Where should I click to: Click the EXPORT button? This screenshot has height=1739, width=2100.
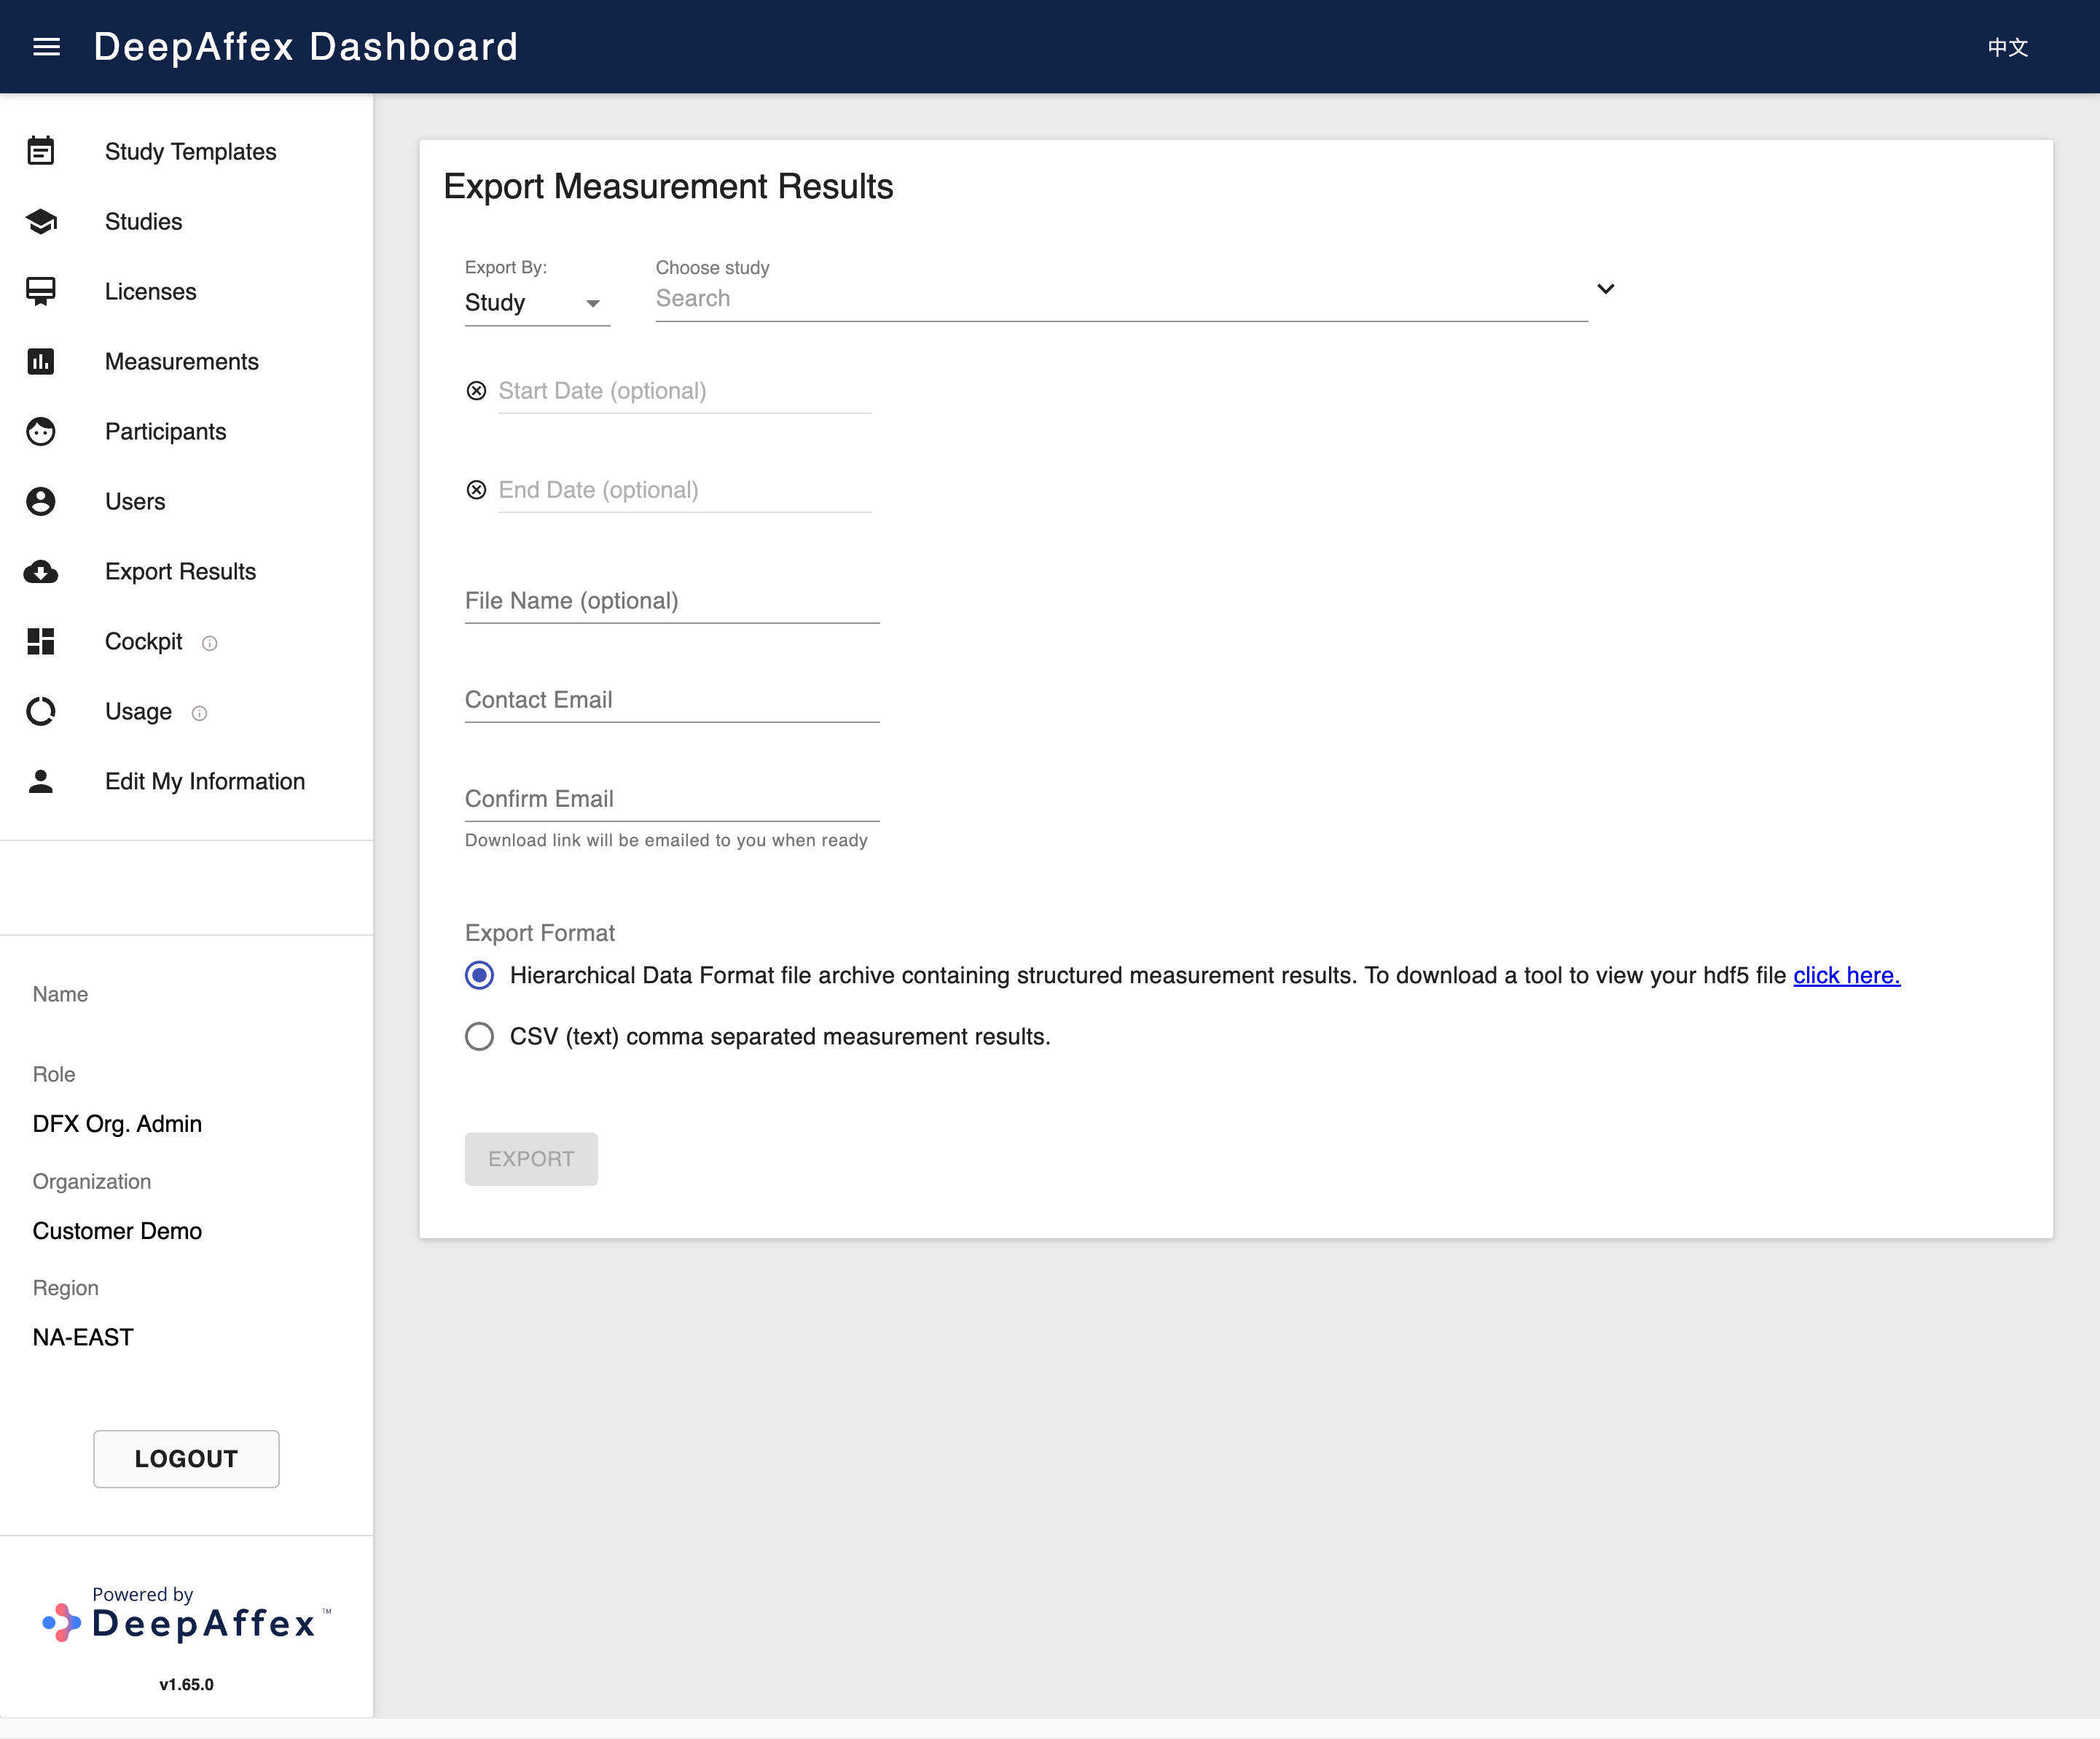click(531, 1159)
